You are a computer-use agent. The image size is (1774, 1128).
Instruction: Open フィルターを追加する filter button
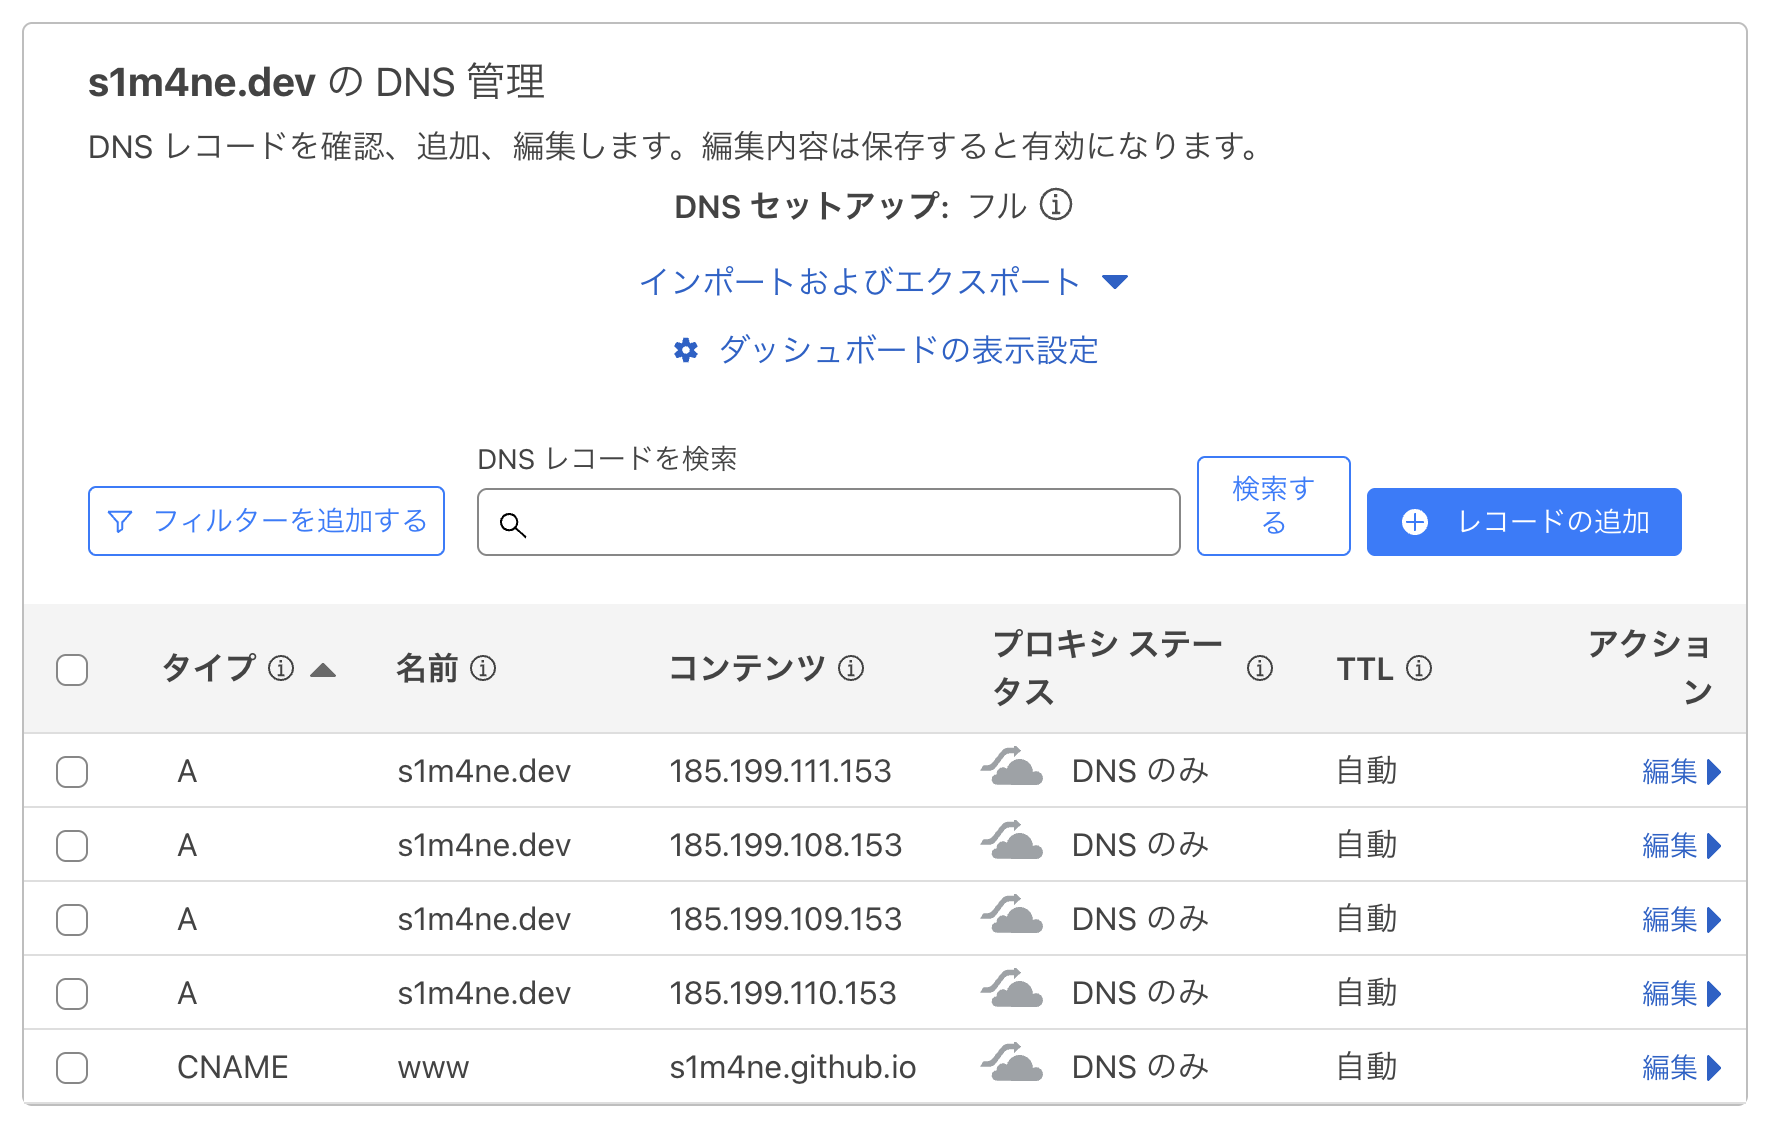click(266, 521)
